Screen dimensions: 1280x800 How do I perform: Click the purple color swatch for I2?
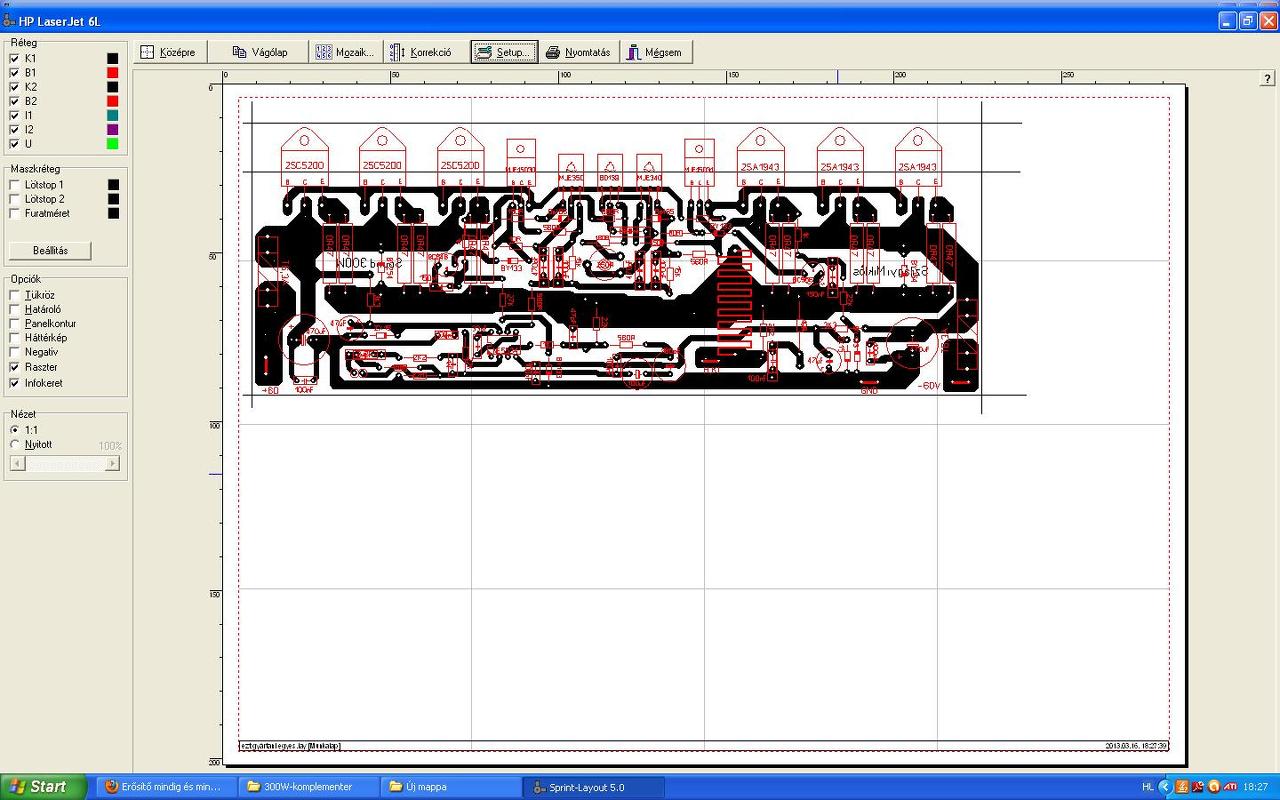click(113, 129)
